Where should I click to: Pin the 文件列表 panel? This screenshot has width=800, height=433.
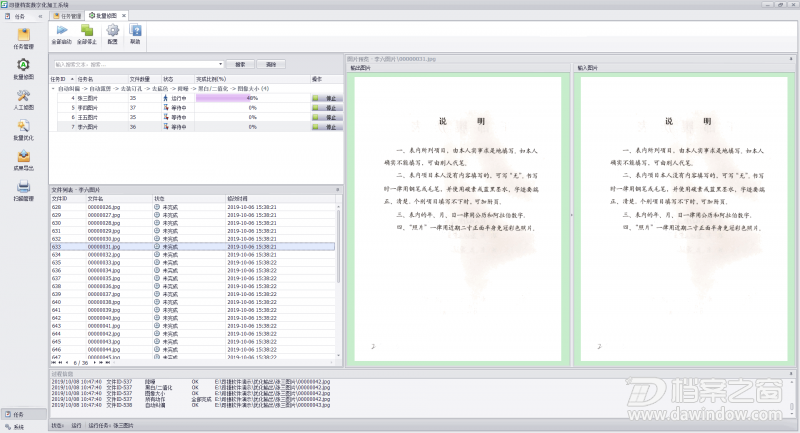[x=337, y=190]
